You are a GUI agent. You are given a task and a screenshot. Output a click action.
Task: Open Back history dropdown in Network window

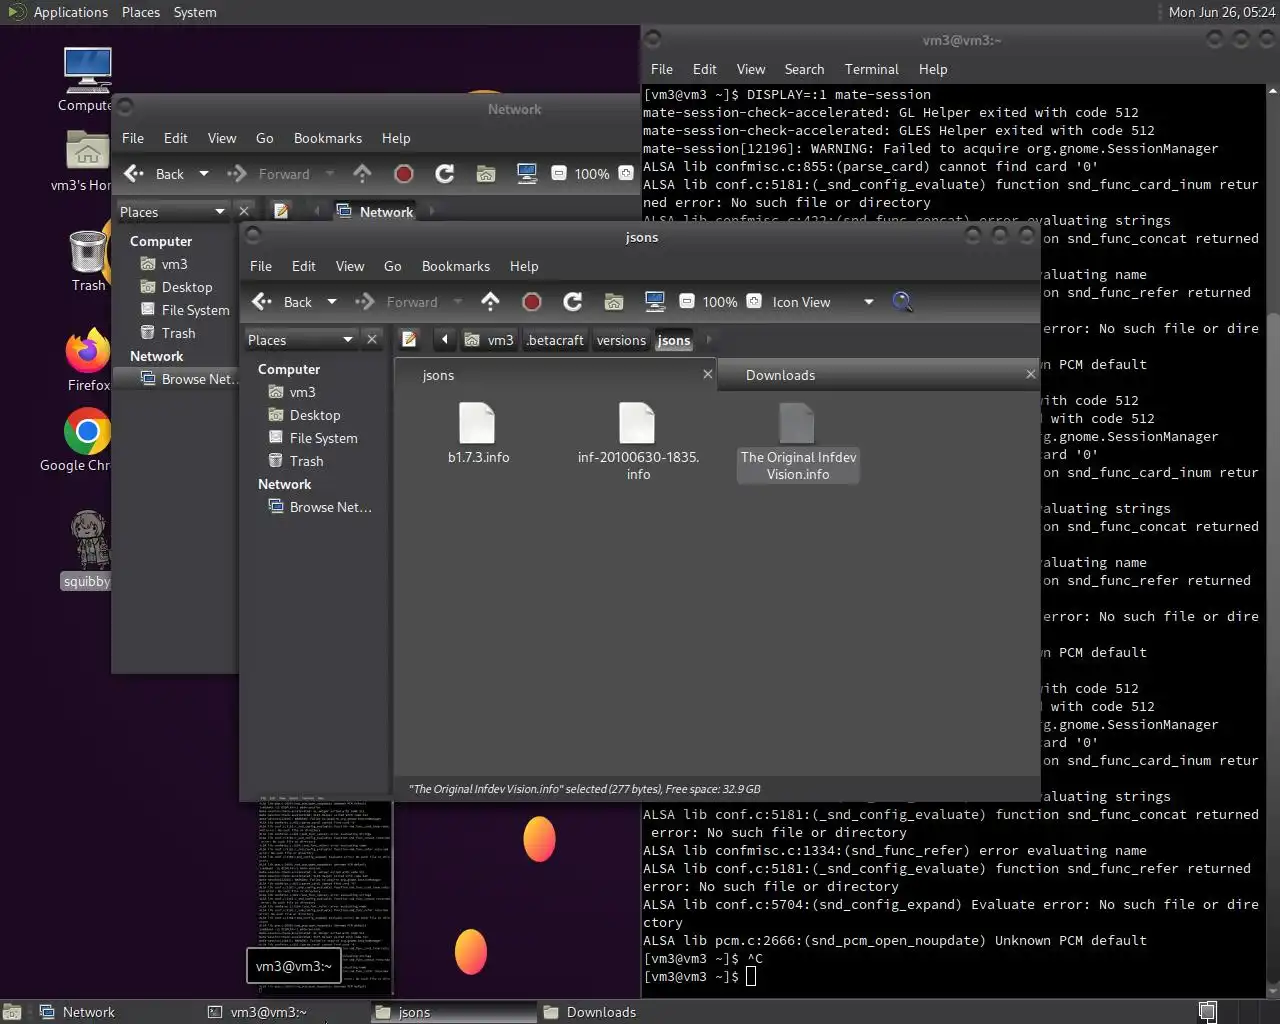(204, 174)
